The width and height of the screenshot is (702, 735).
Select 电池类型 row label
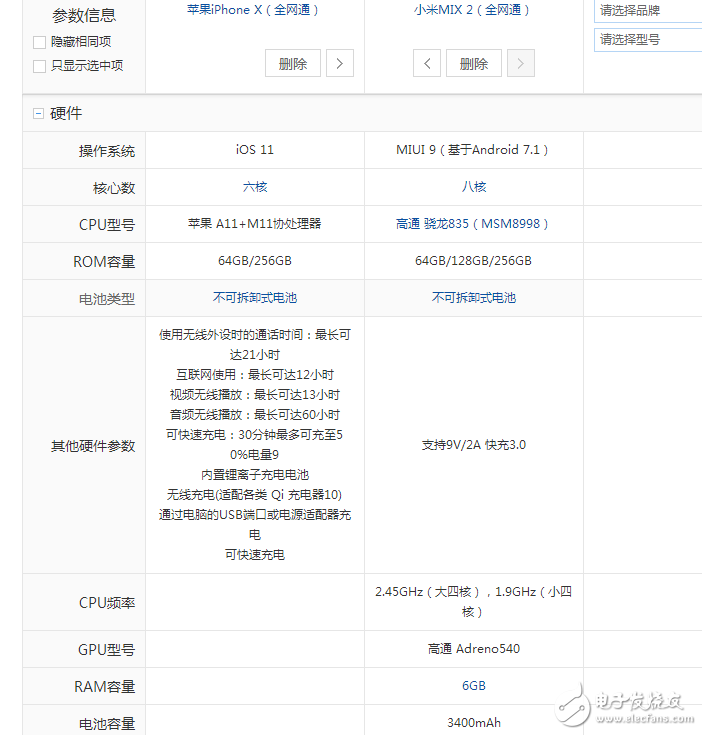(x=107, y=299)
